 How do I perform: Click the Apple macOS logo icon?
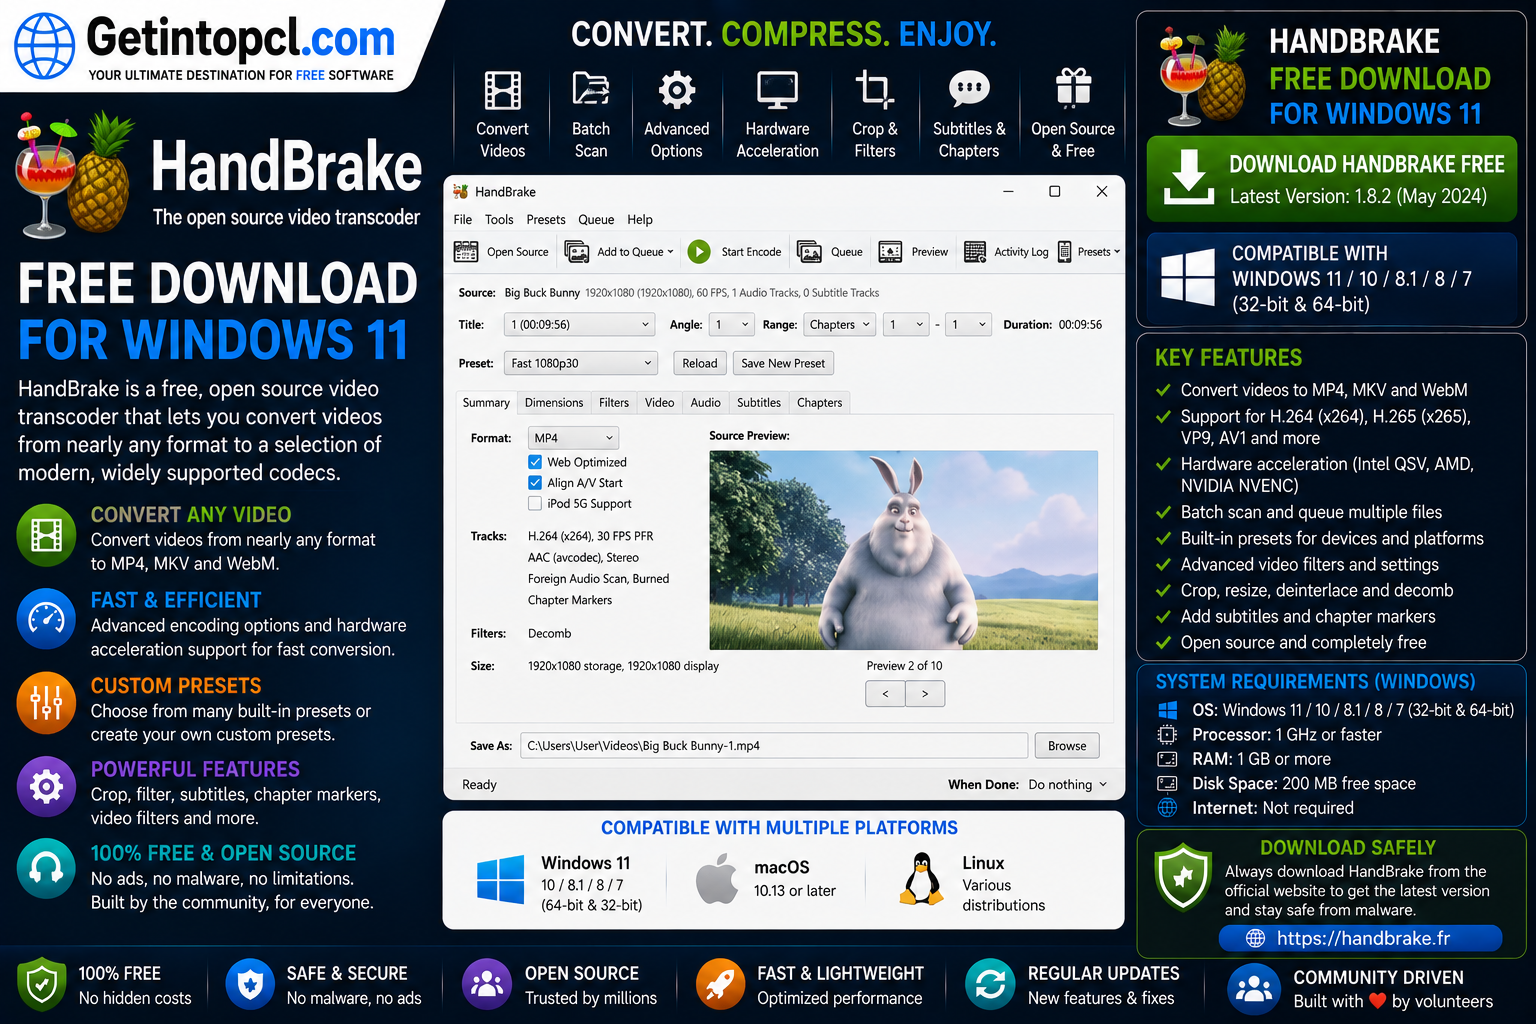point(716,878)
